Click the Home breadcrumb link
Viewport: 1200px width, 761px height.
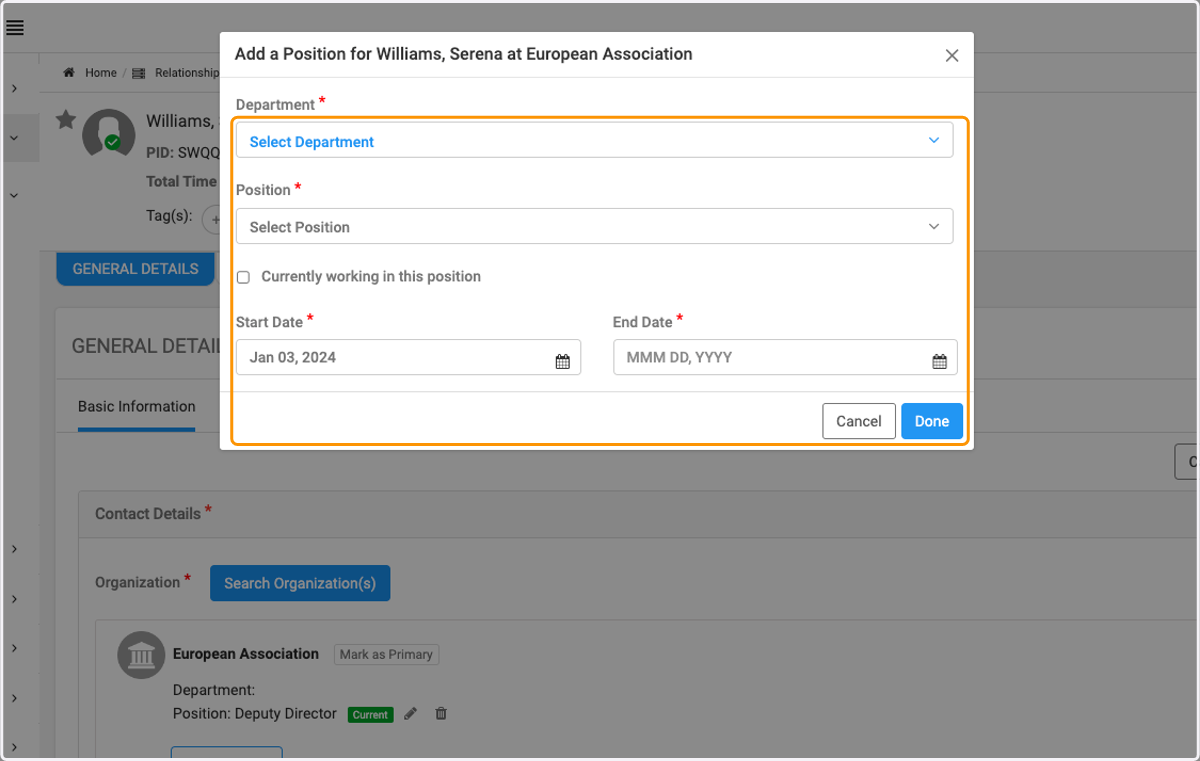click(101, 73)
